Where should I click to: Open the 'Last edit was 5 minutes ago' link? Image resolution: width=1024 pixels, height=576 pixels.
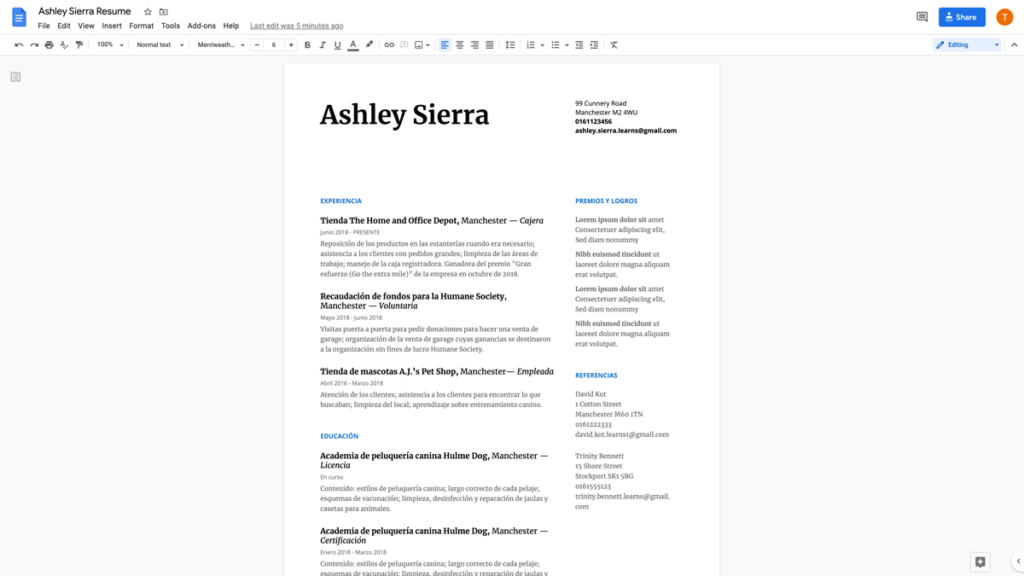click(296, 26)
